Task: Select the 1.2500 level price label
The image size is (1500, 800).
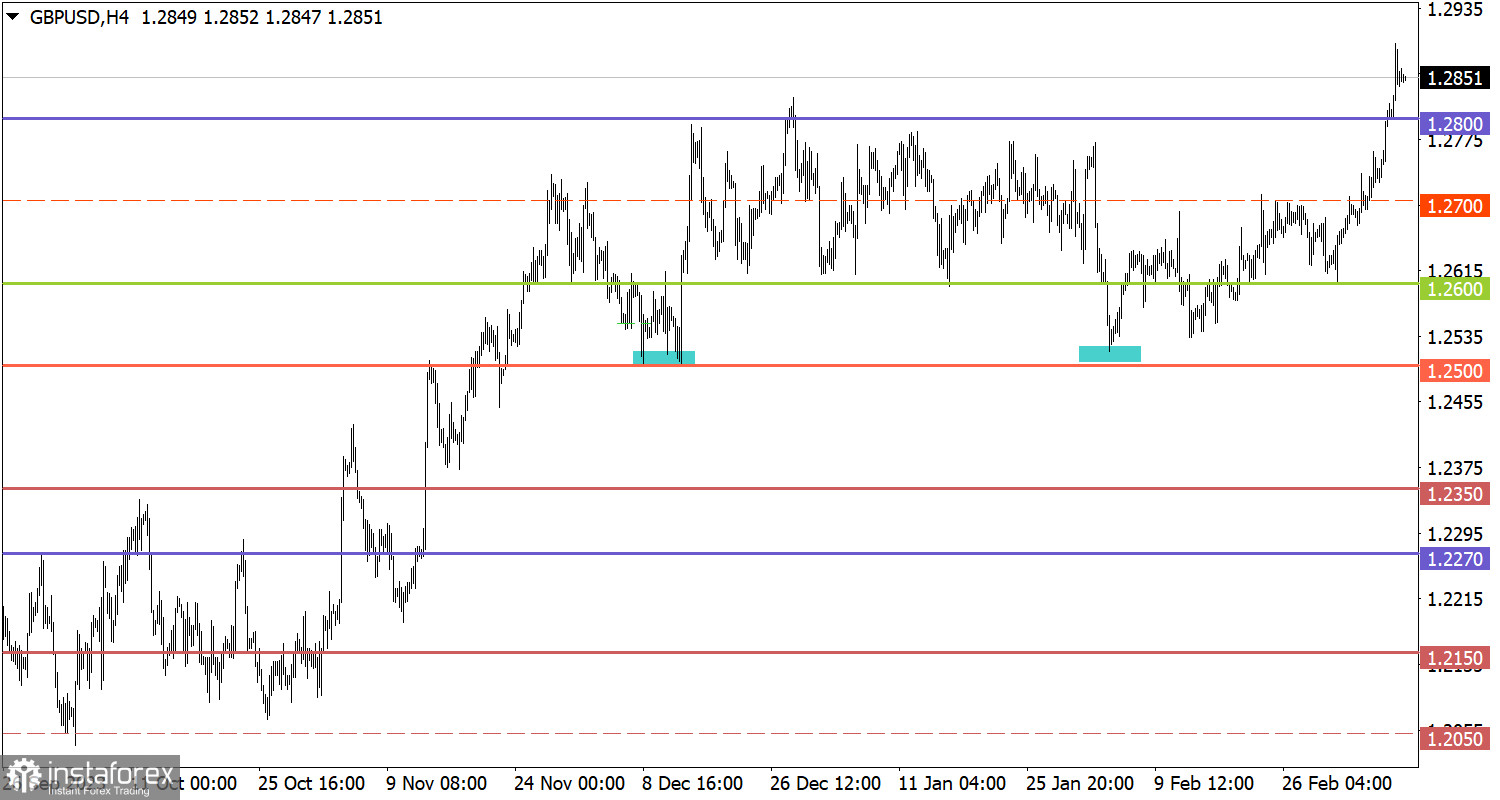Action: tap(1455, 370)
